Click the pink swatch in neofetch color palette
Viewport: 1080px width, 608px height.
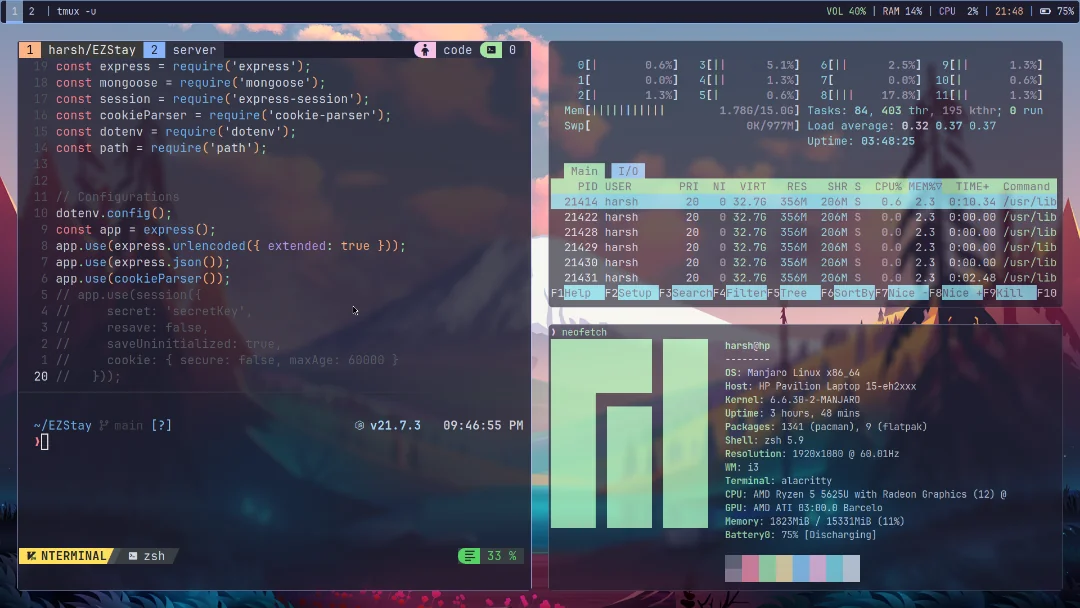(750, 569)
